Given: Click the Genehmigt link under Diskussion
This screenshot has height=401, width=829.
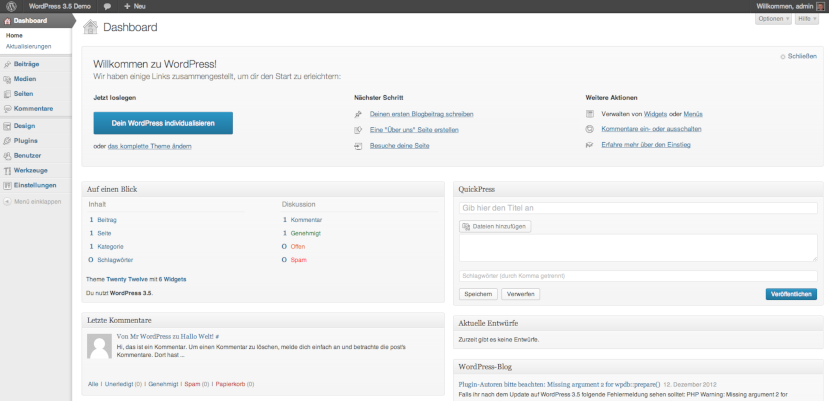Looking at the screenshot, I should (306, 233).
